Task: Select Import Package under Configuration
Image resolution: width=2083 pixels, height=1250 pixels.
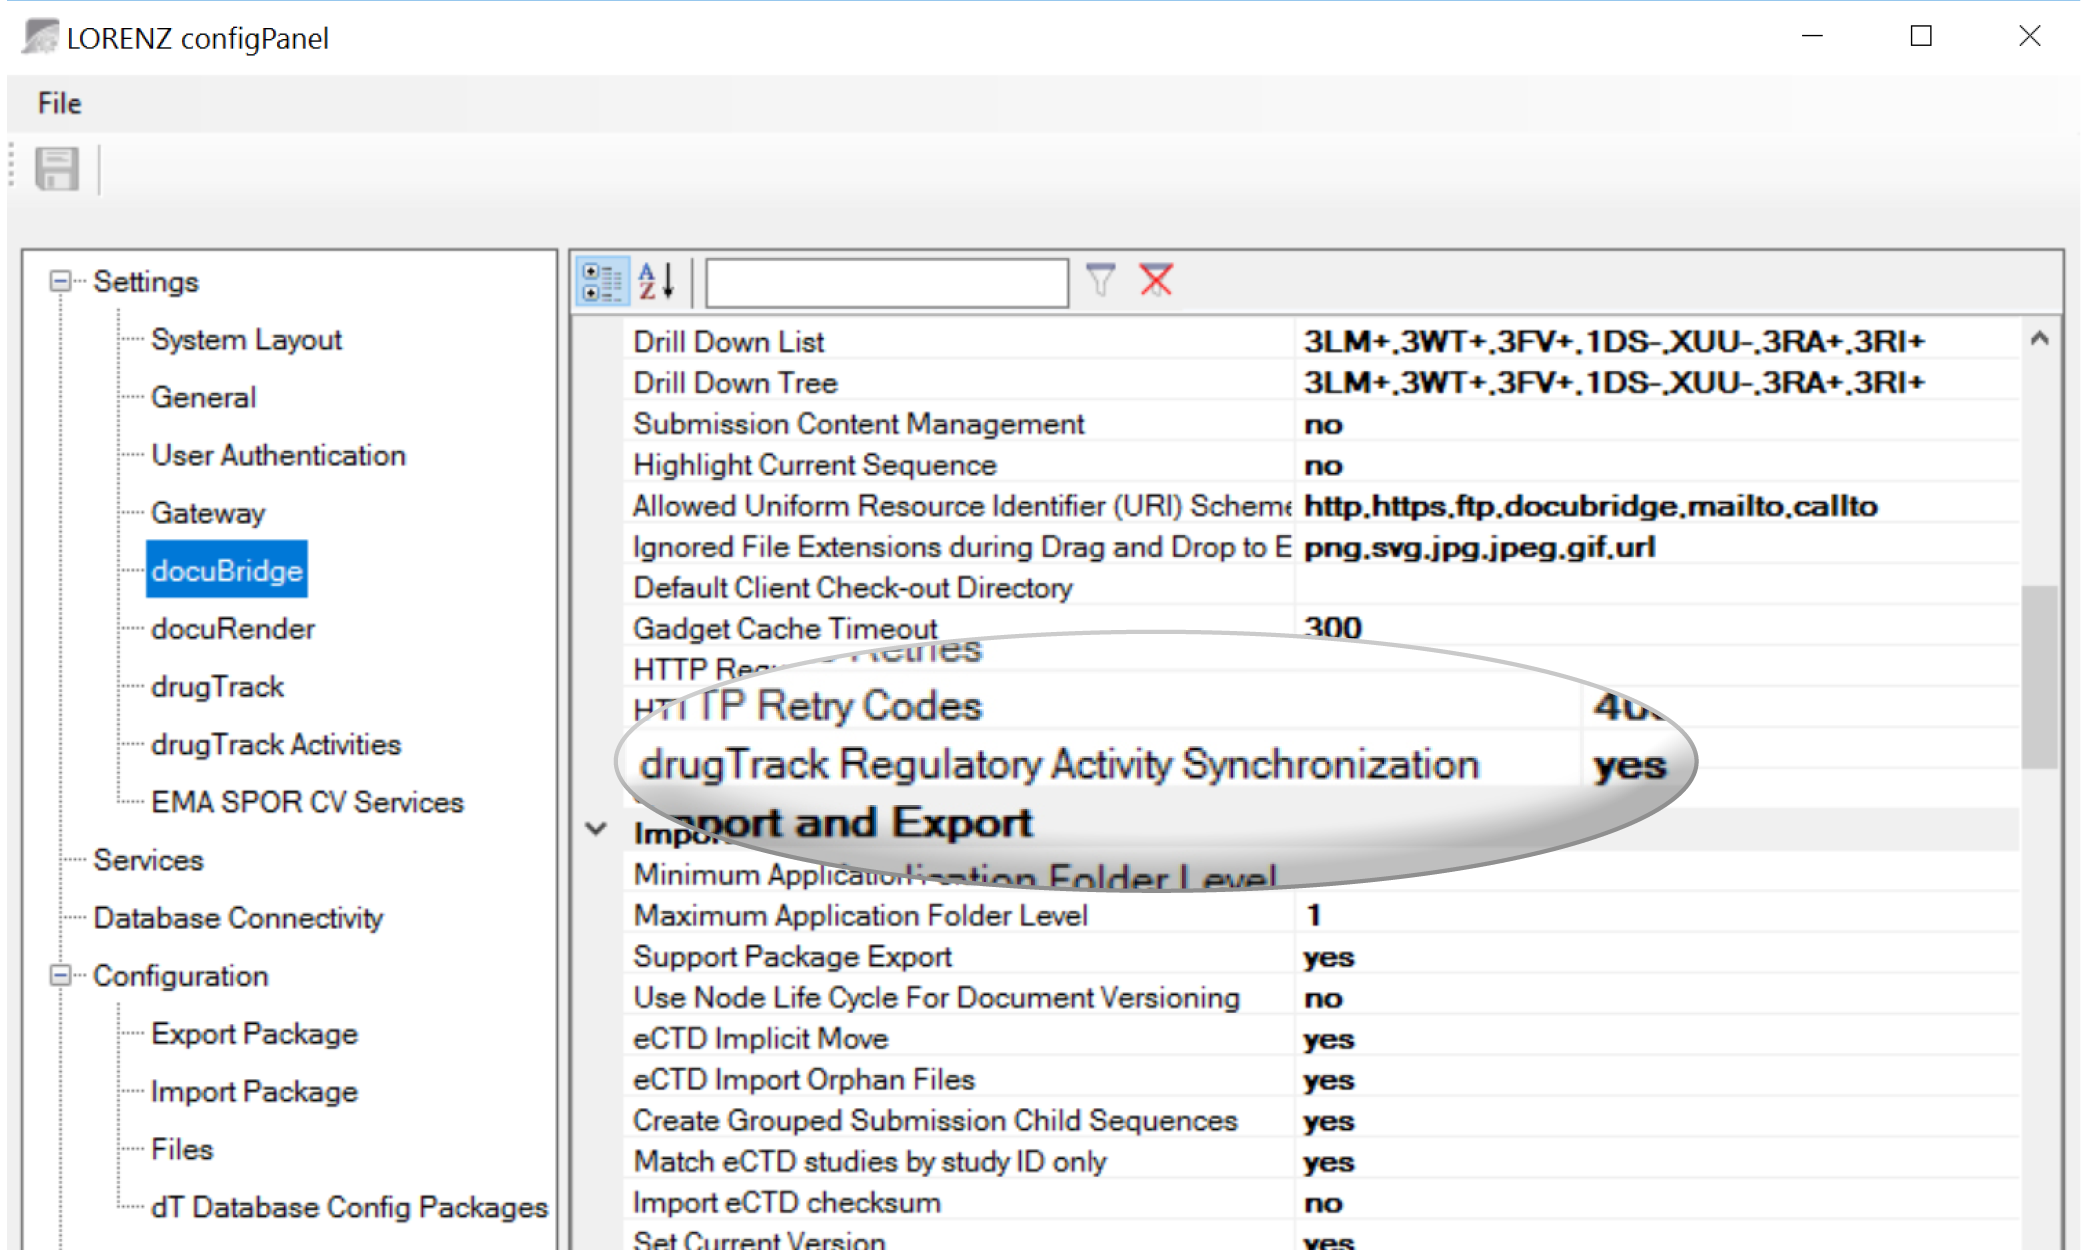Action: [x=254, y=1092]
